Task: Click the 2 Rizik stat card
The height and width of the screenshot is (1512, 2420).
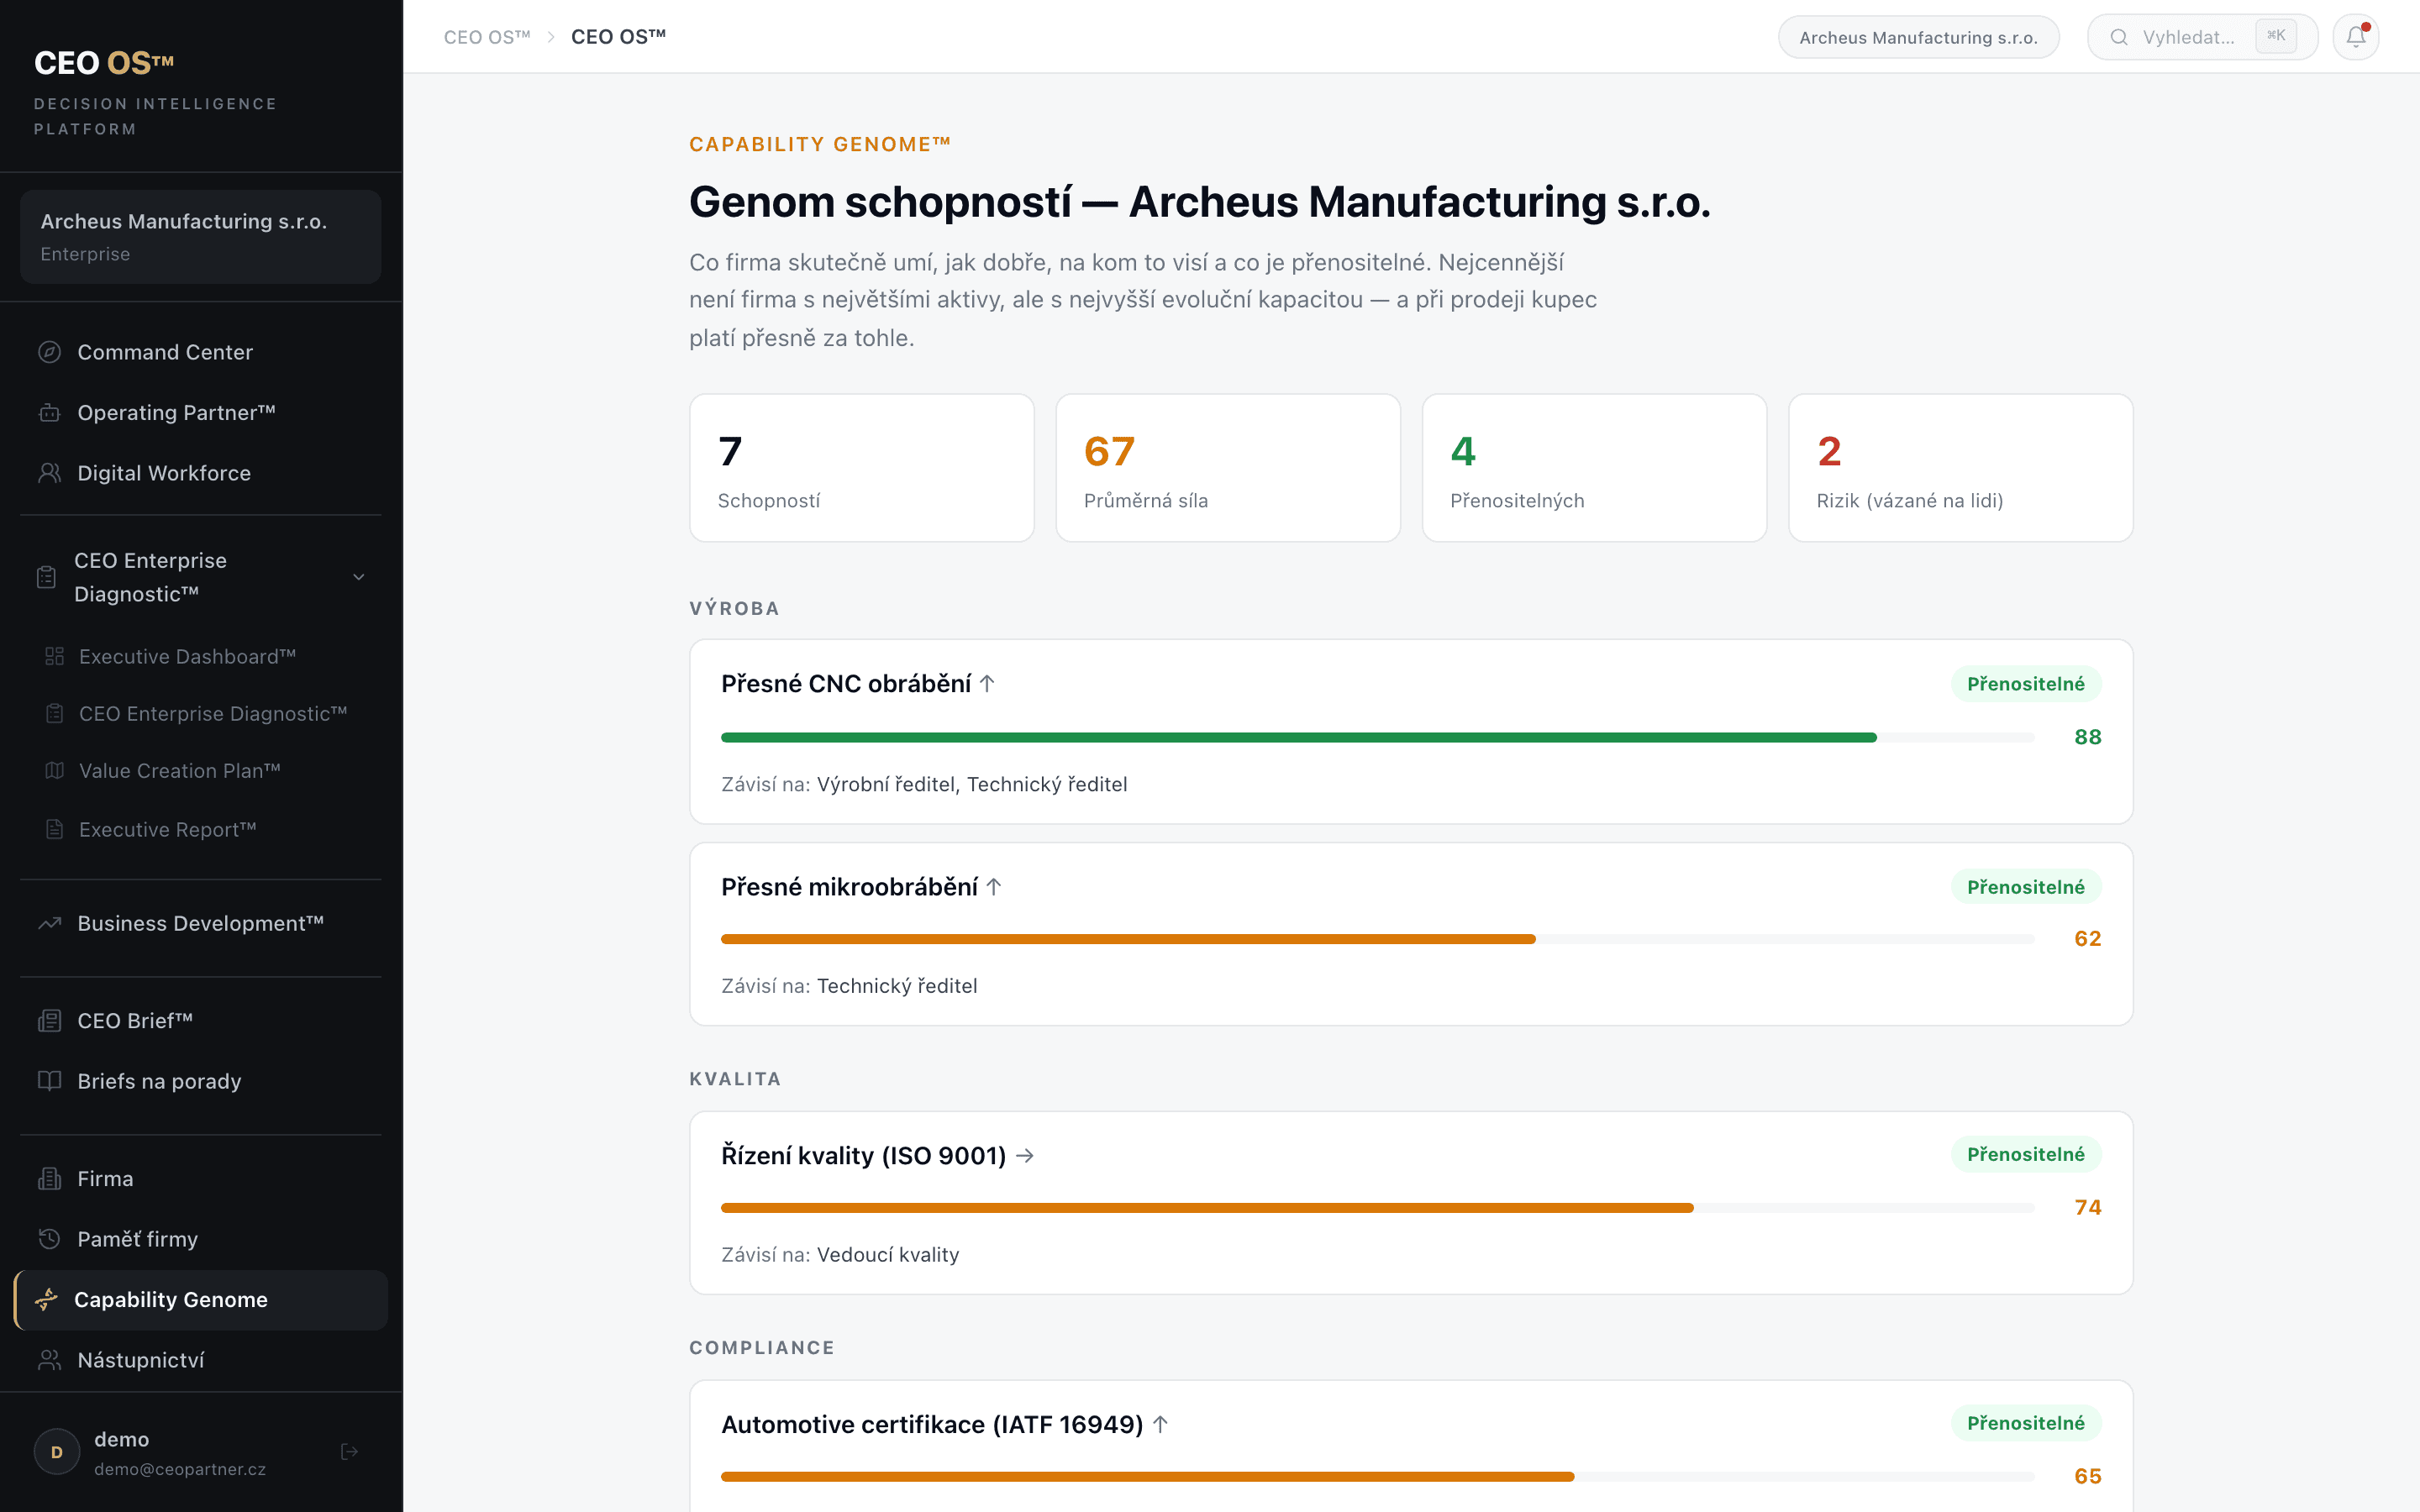Action: tap(1960, 468)
